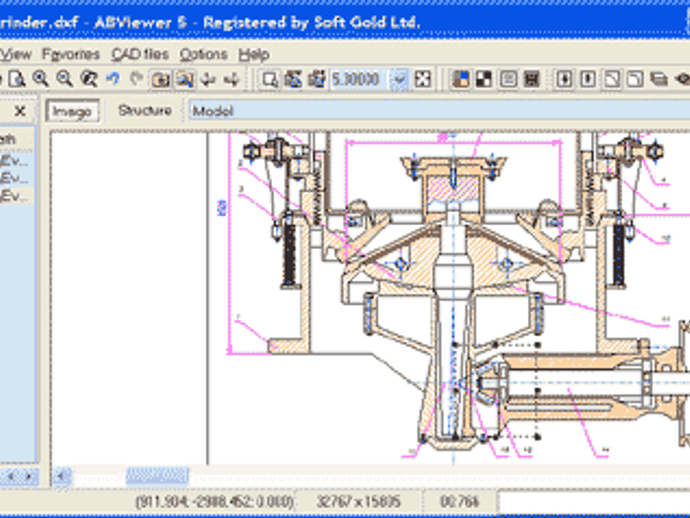Viewport: 690px width, 518px height.
Task: Click the dark save-disk toolbar icon
Action: [532, 80]
